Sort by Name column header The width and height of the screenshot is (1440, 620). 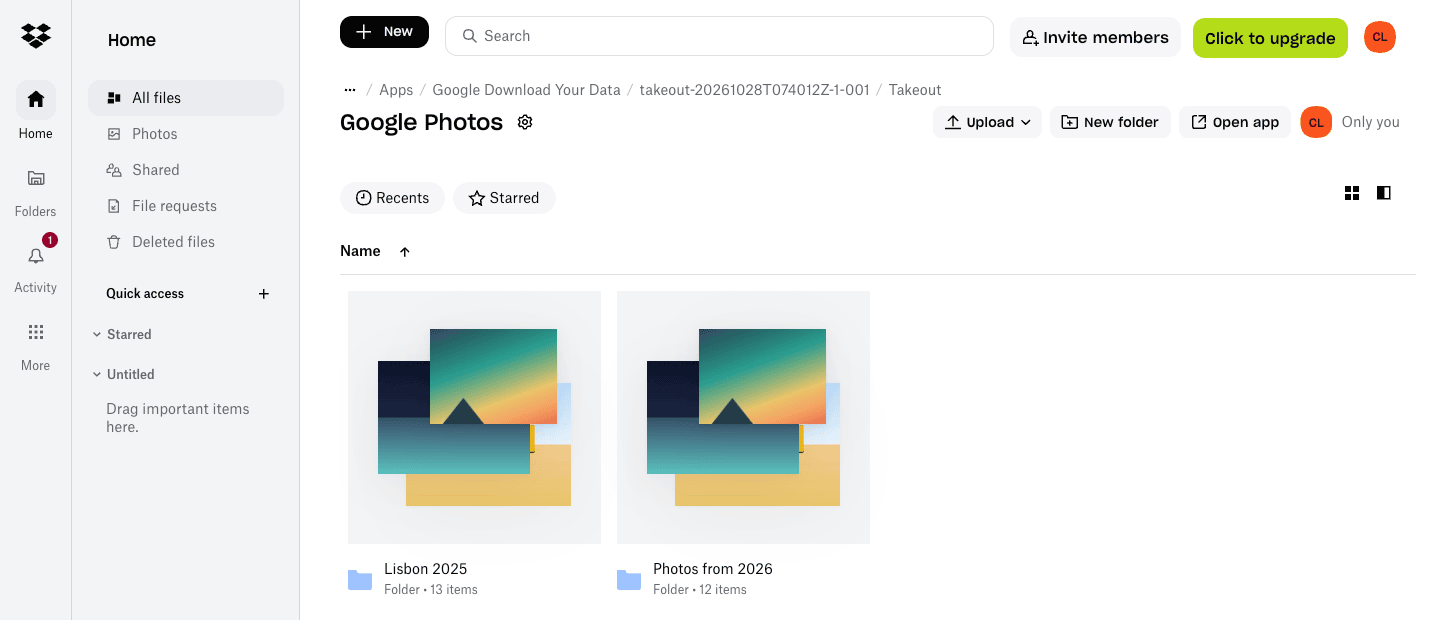click(x=360, y=251)
